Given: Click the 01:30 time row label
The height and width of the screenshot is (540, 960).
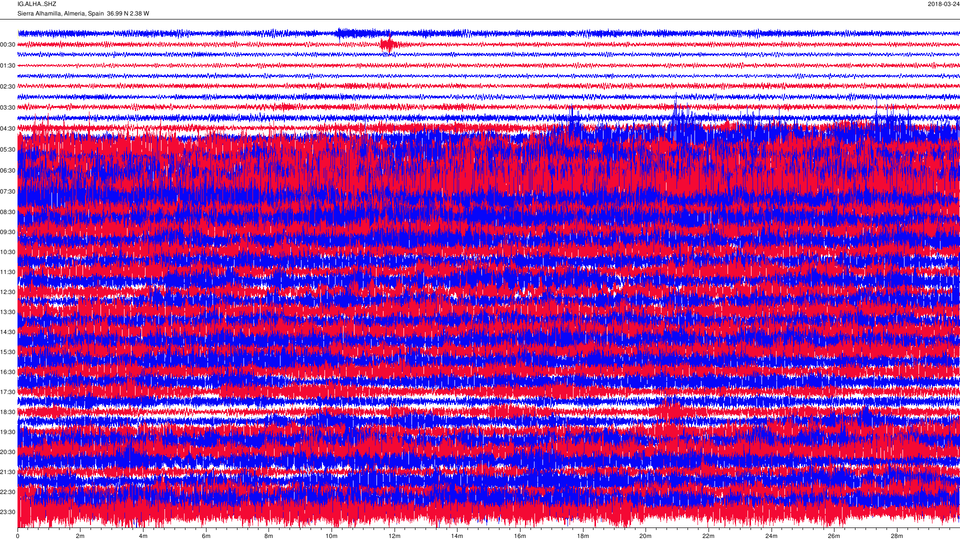Looking at the screenshot, I should 8,66.
